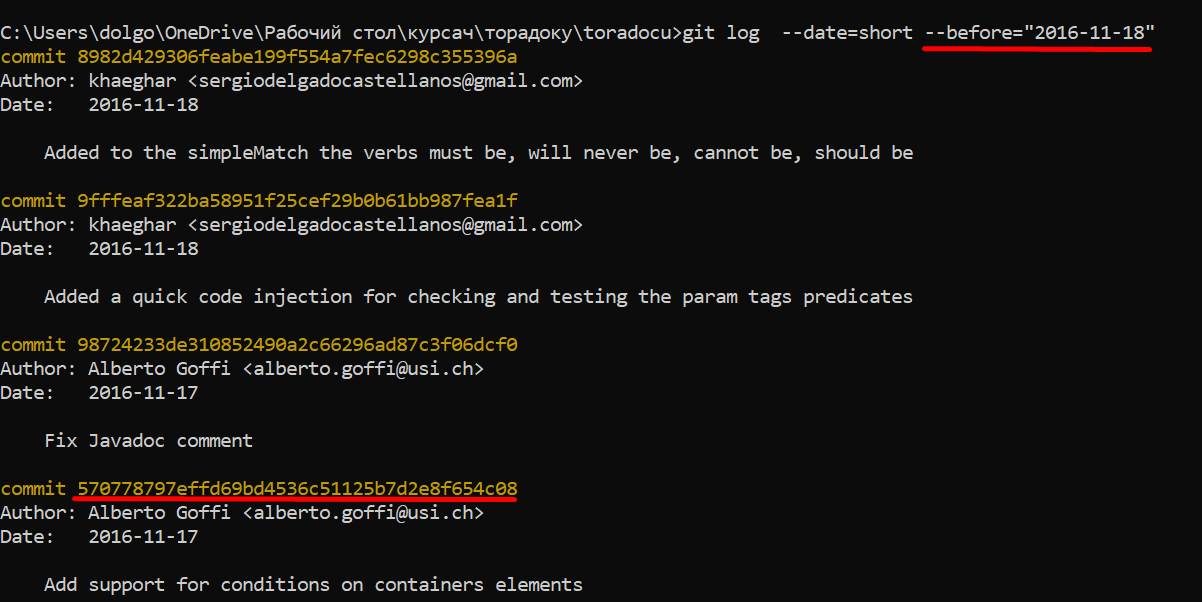
Task: Click commit hash 9fffeaf322ba58951f25cef29b0b61bb987fea1f
Action: [297, 201]
